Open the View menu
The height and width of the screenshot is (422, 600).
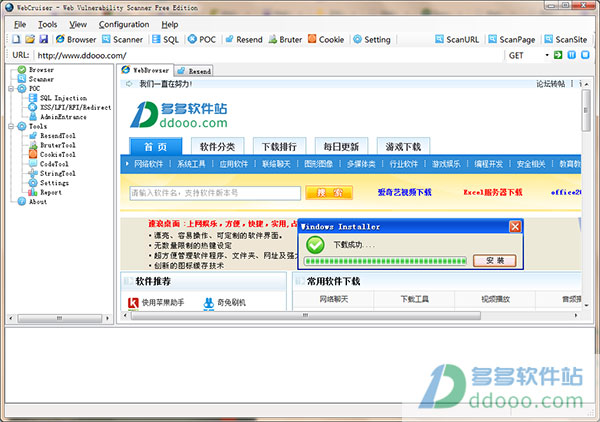coord(78,24)
